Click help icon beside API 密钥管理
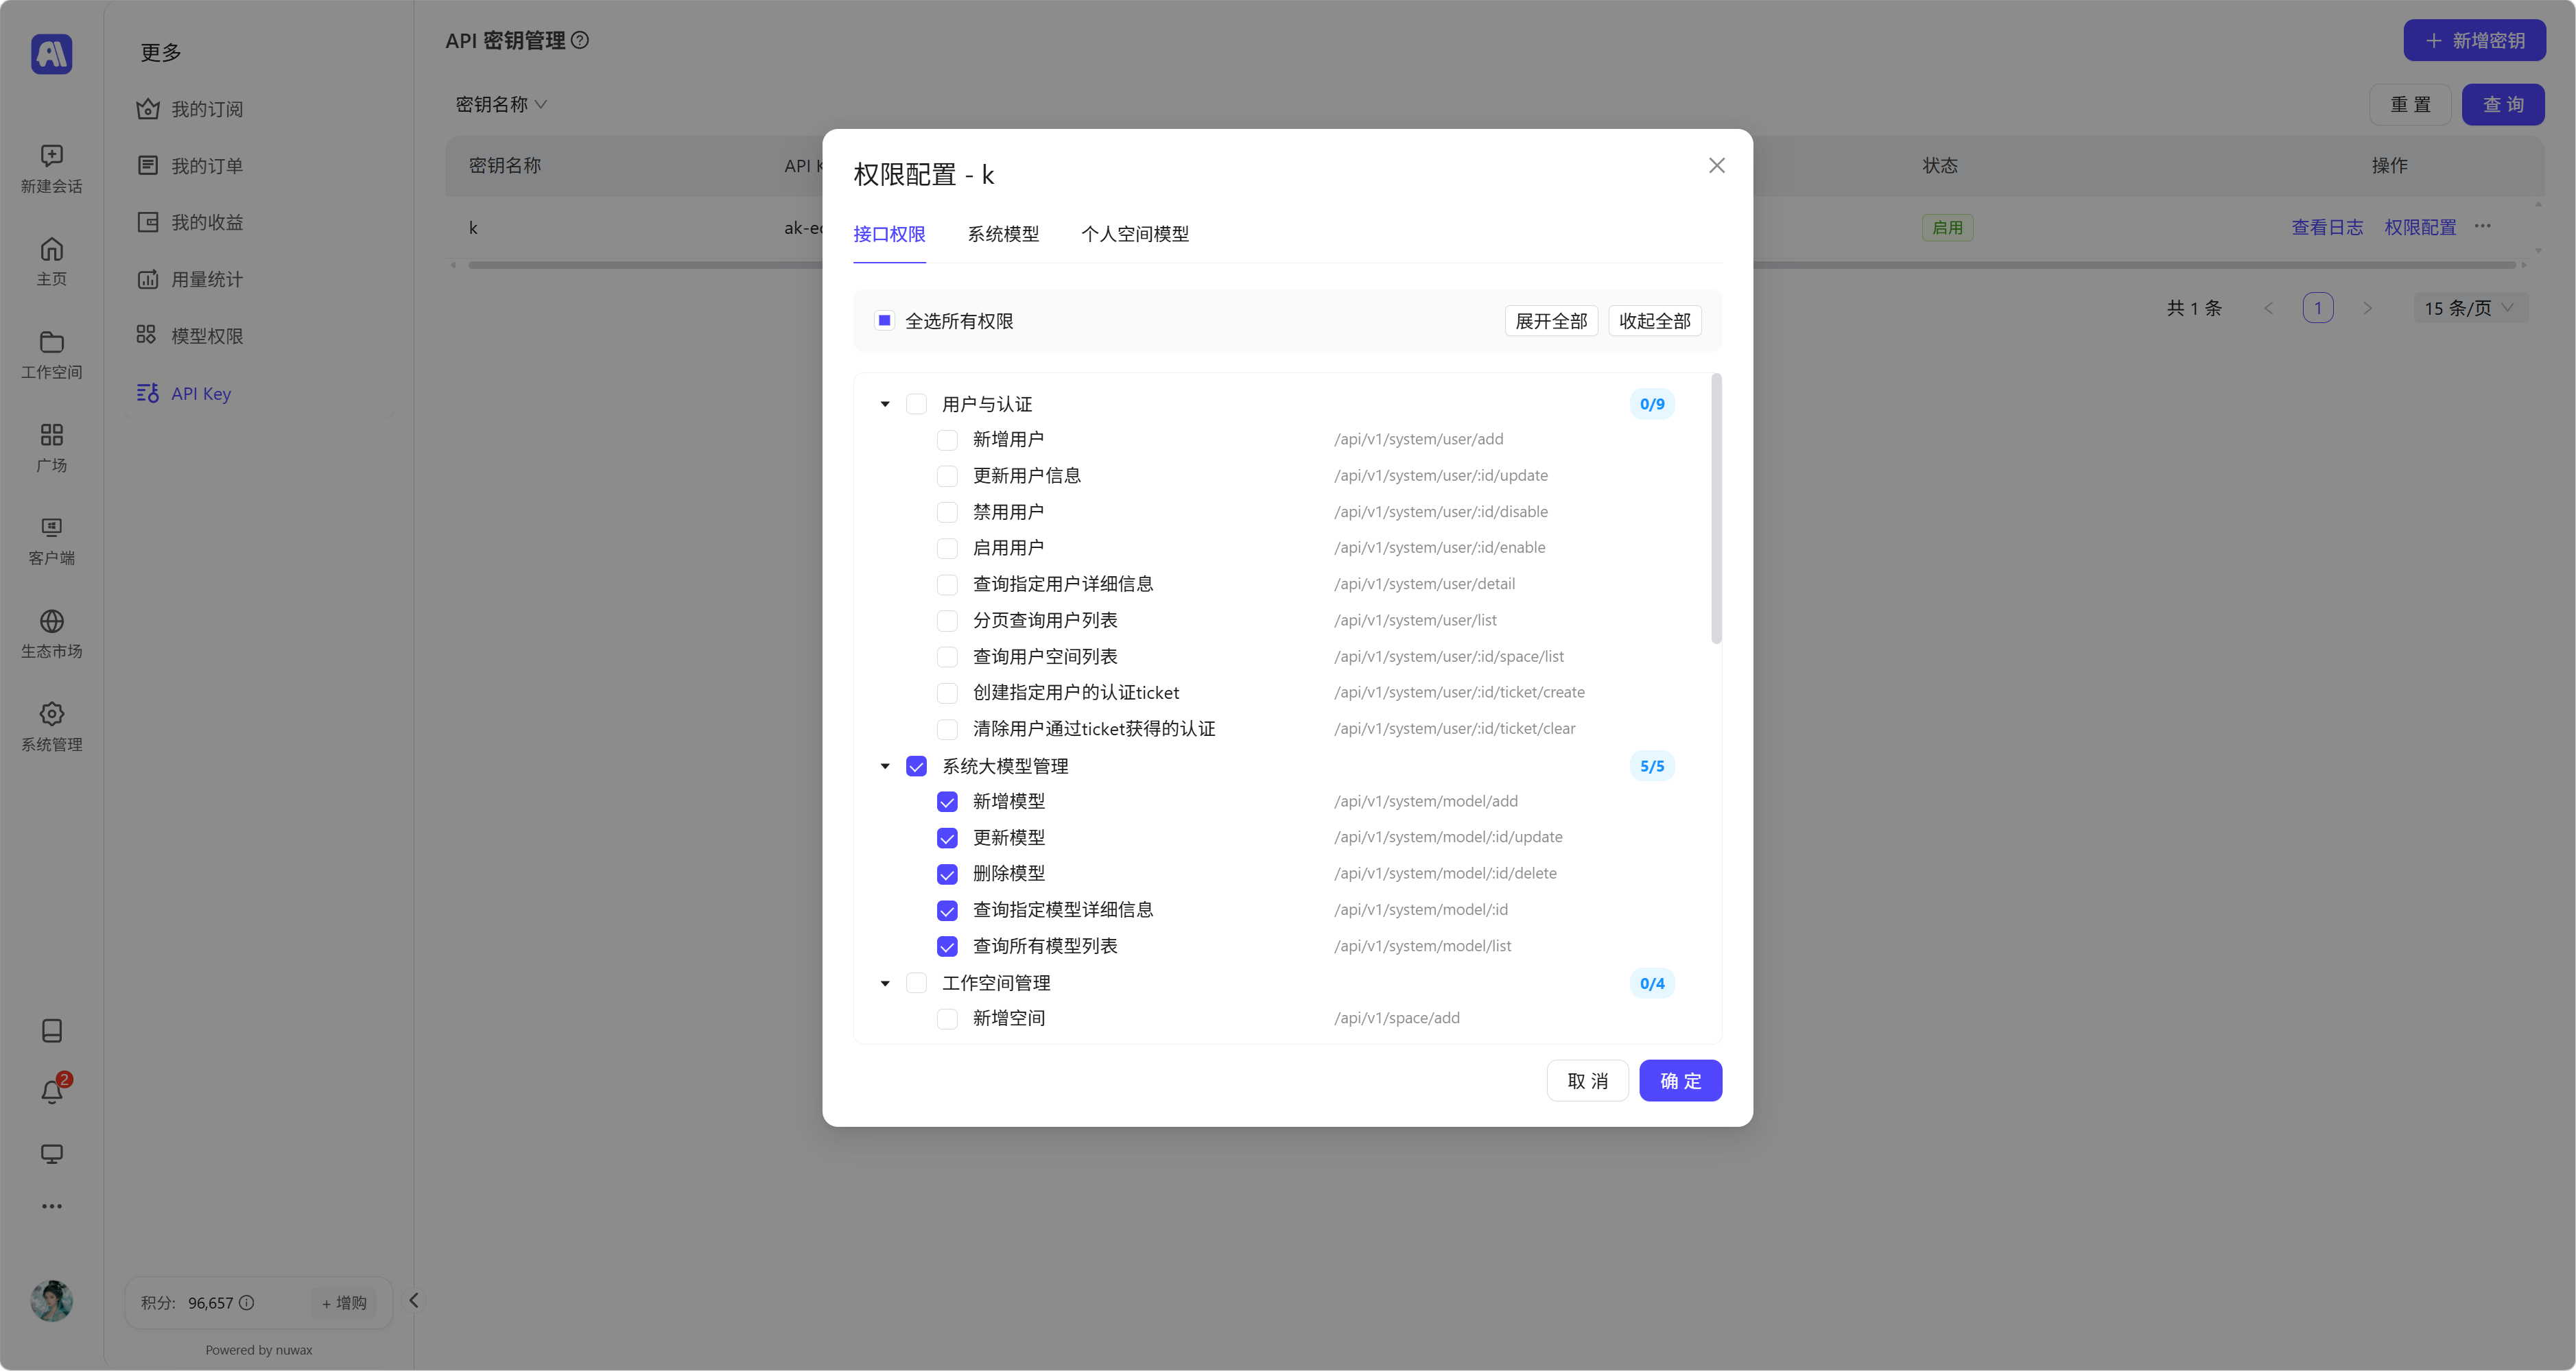 coord(580,40)
